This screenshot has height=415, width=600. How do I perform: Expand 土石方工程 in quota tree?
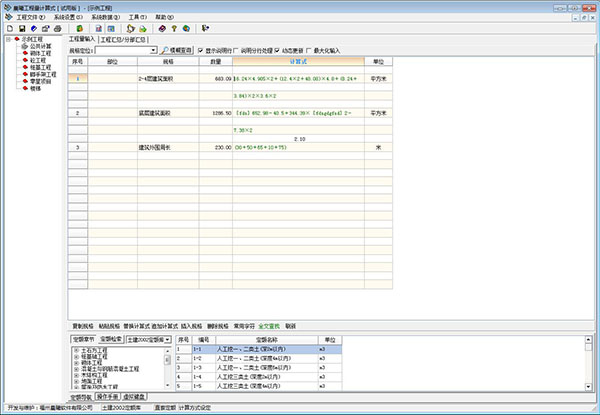point(77,350)
